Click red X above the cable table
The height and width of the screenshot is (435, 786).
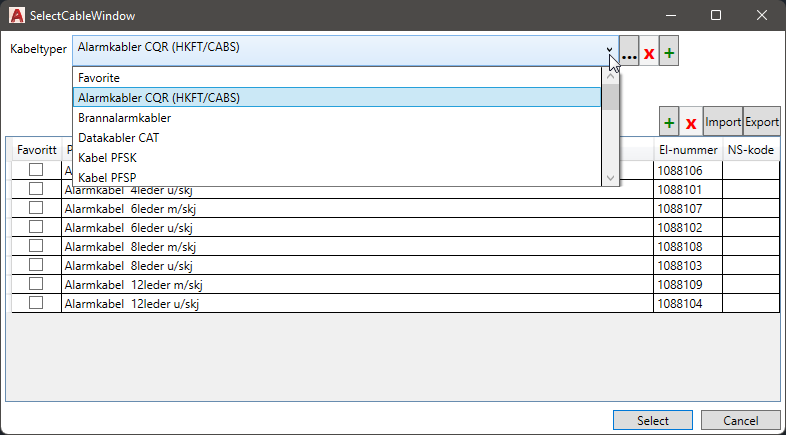(x=690, y=122)
